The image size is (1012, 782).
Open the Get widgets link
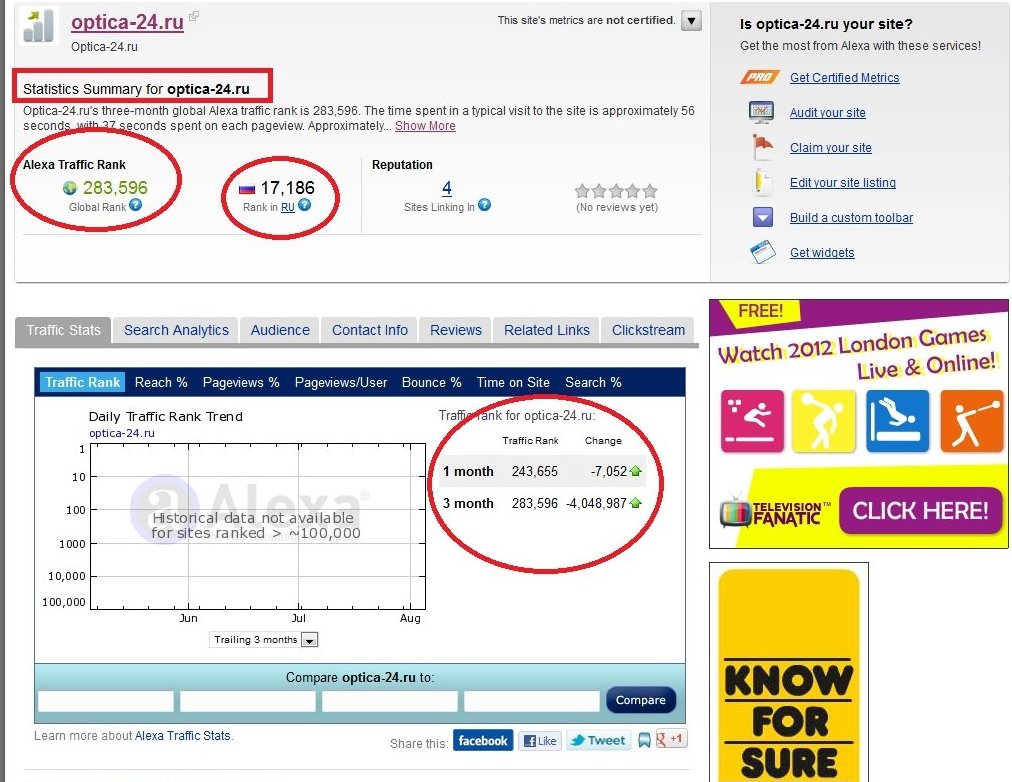point(822,252)
